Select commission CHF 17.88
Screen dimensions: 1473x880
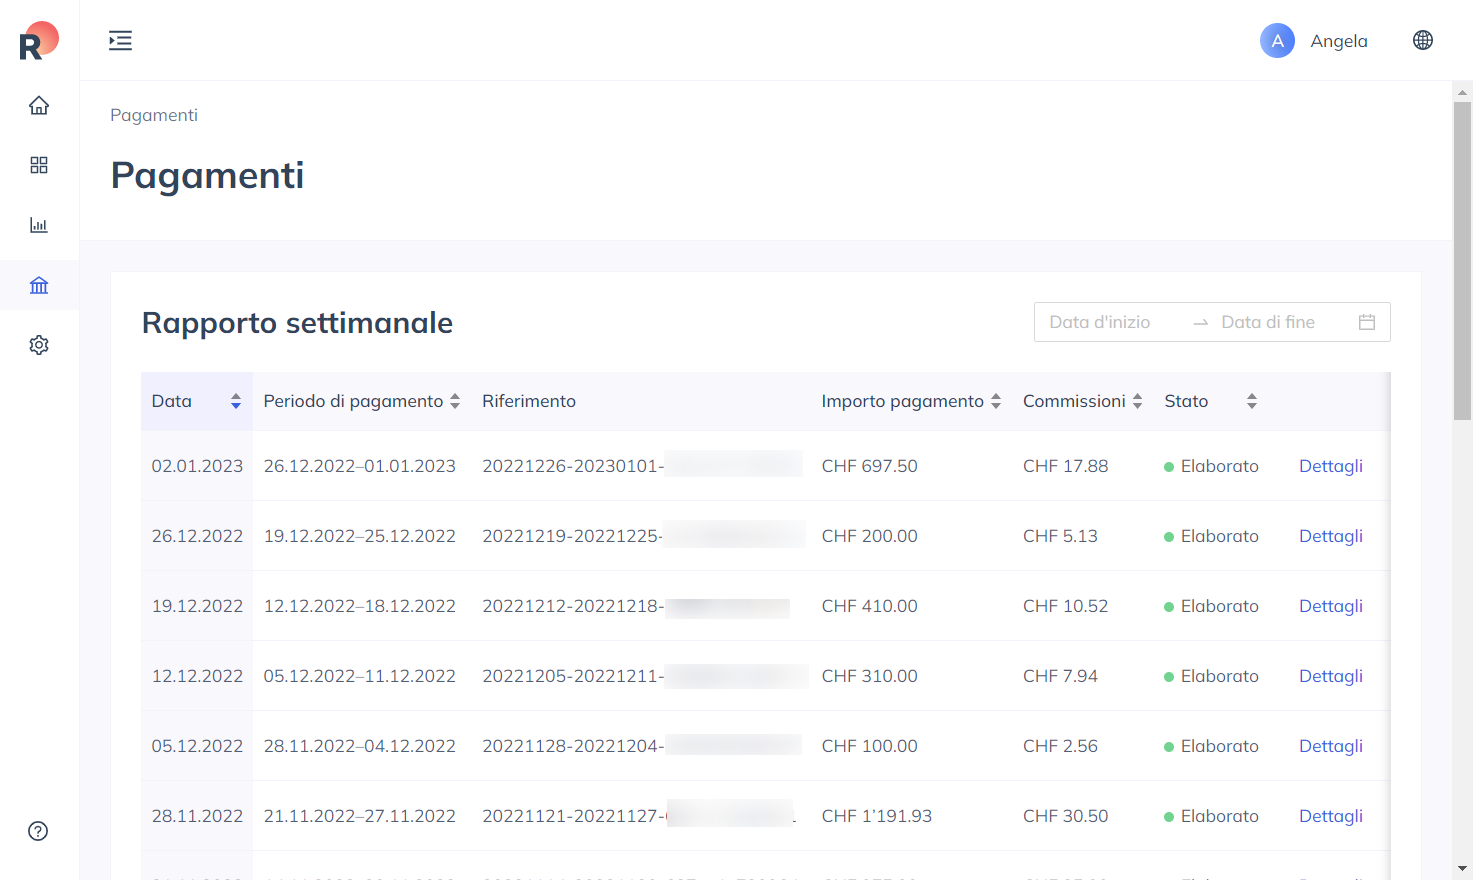click(1066, 466)
